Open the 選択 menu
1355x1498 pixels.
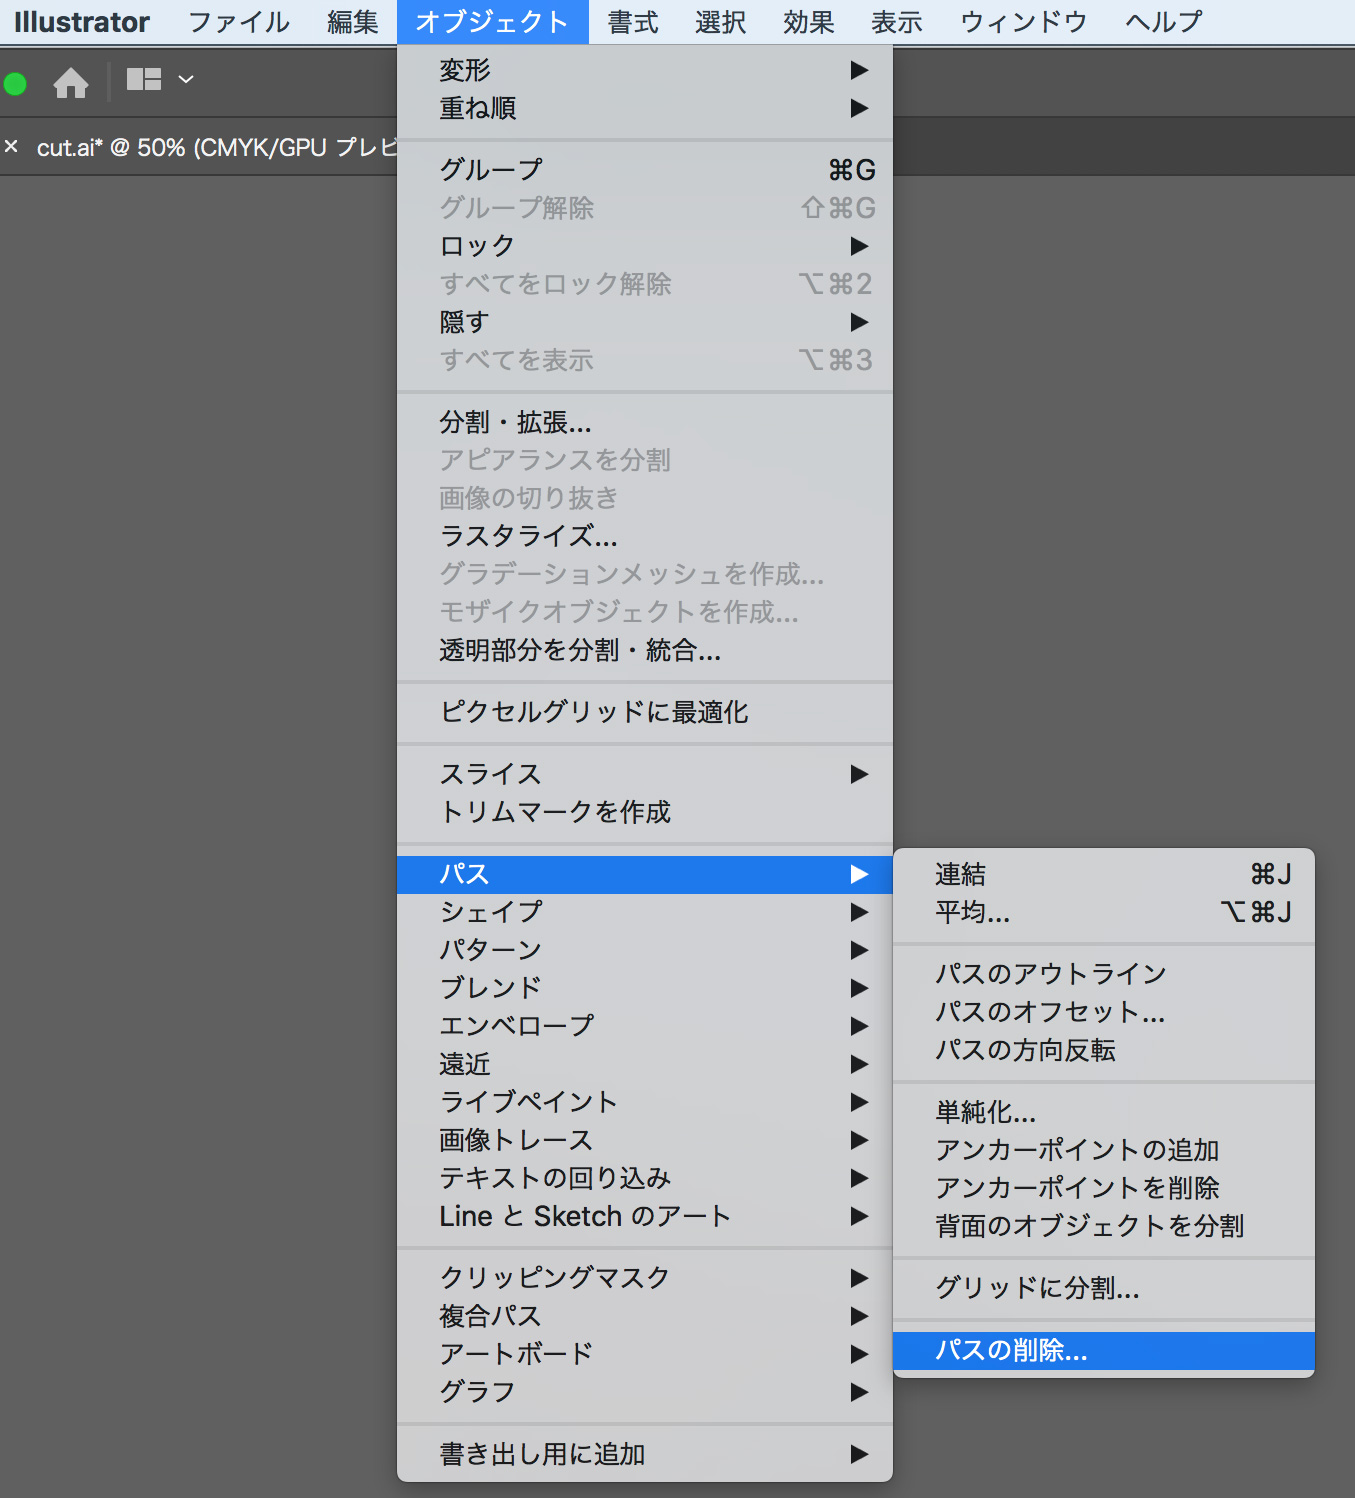tap(721, 22)
